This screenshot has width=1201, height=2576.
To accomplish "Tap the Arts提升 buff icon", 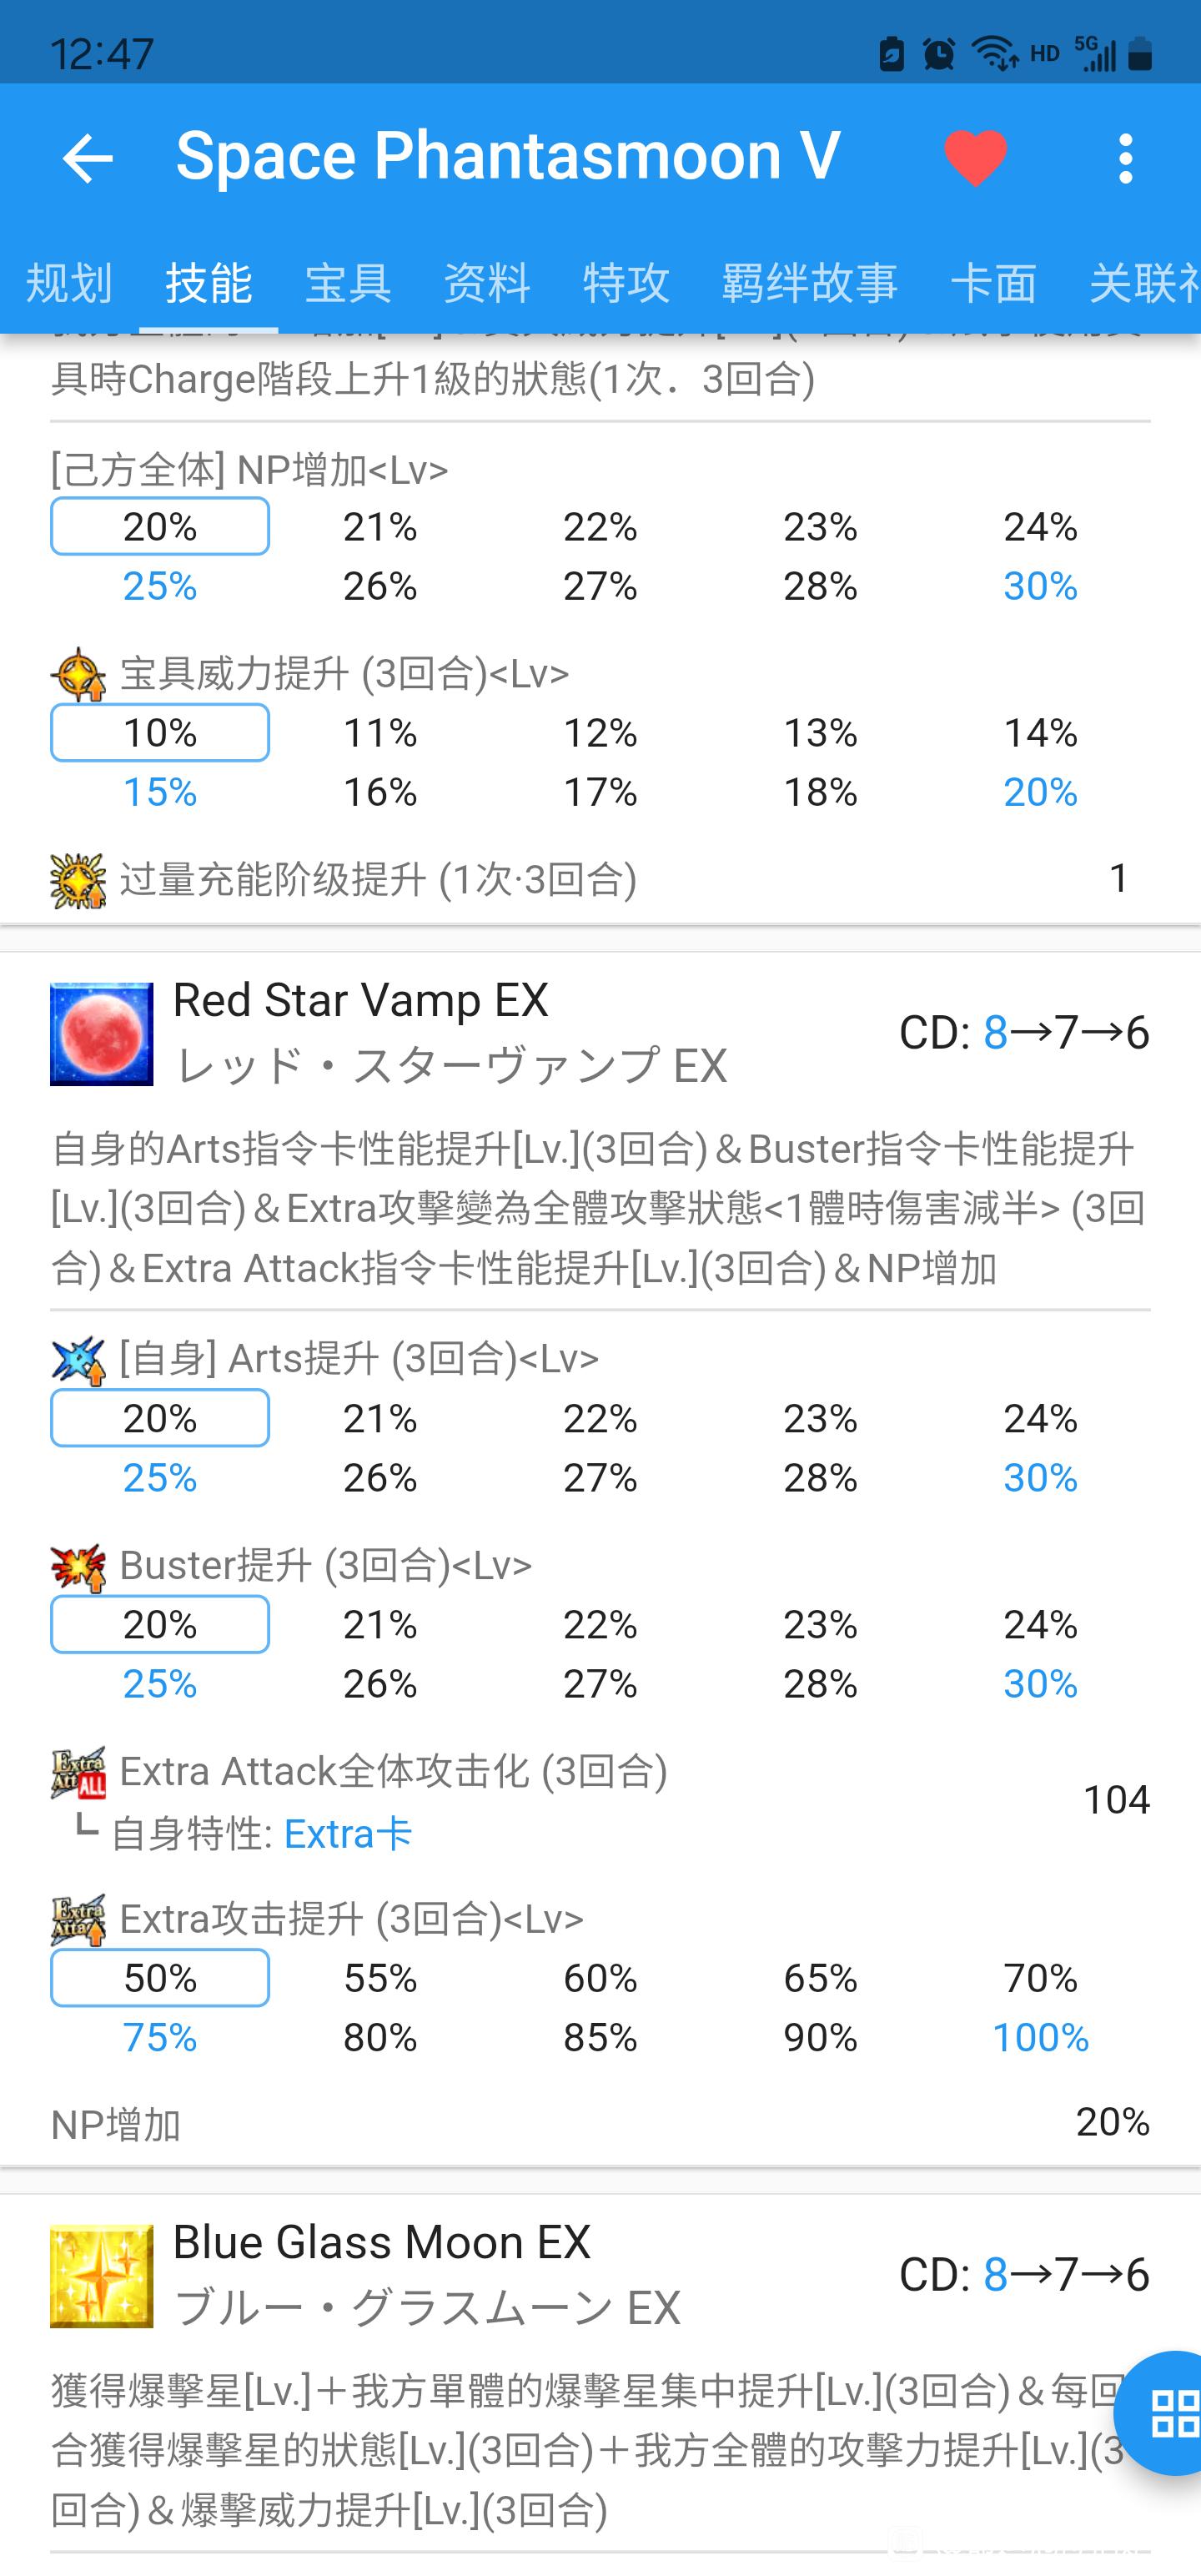I will [x=78, y=1359].
